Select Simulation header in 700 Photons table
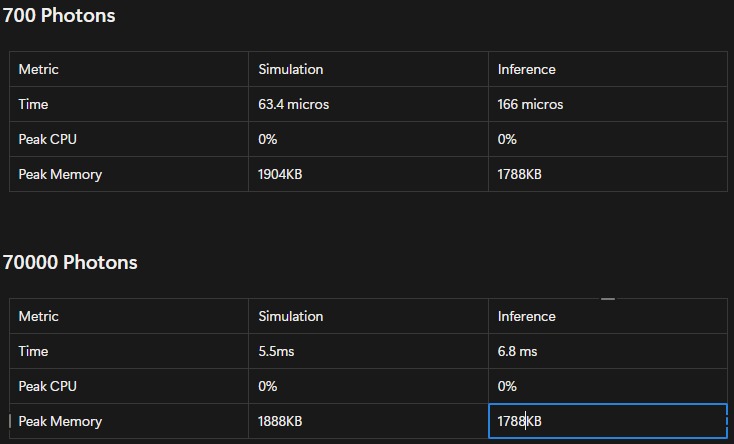 point(368,69)
